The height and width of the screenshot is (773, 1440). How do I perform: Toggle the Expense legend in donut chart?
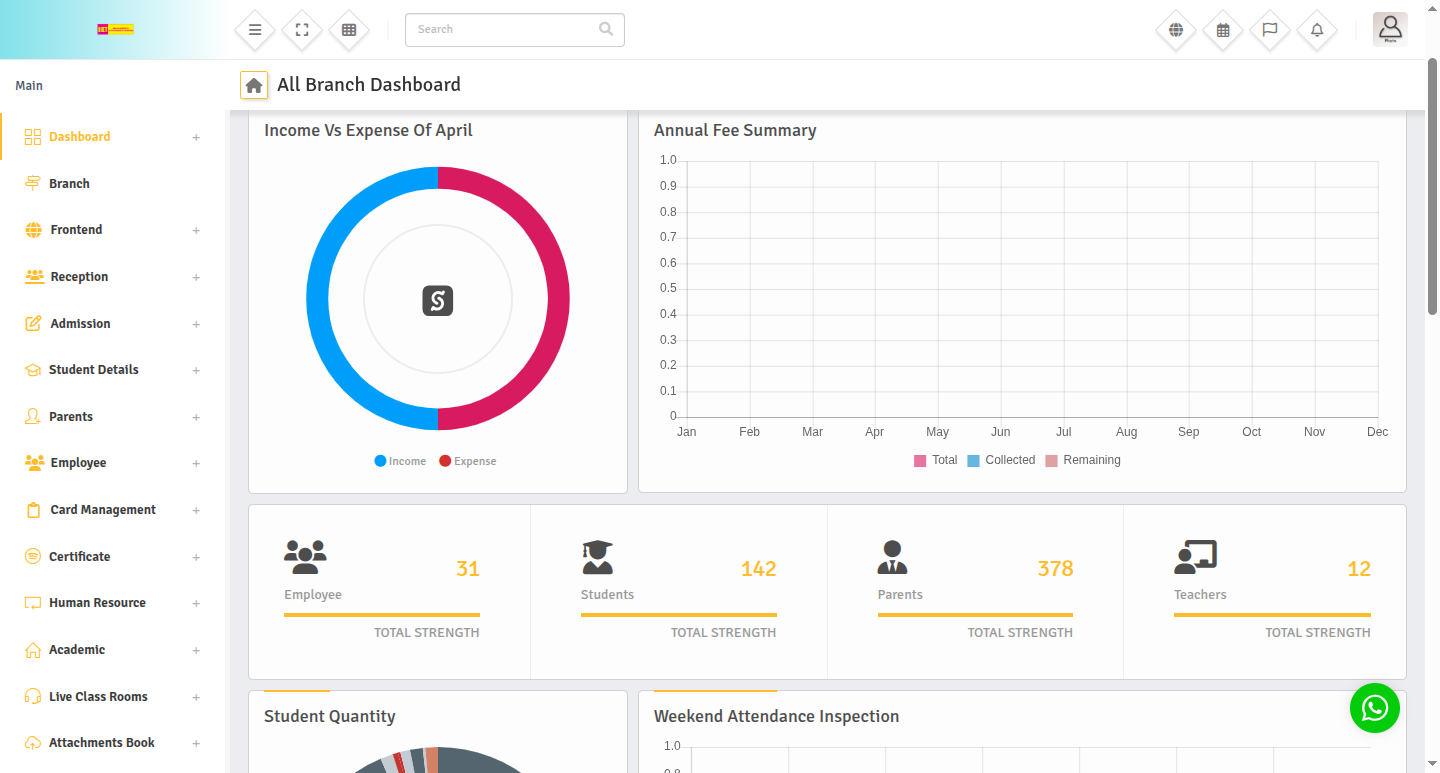467,461
